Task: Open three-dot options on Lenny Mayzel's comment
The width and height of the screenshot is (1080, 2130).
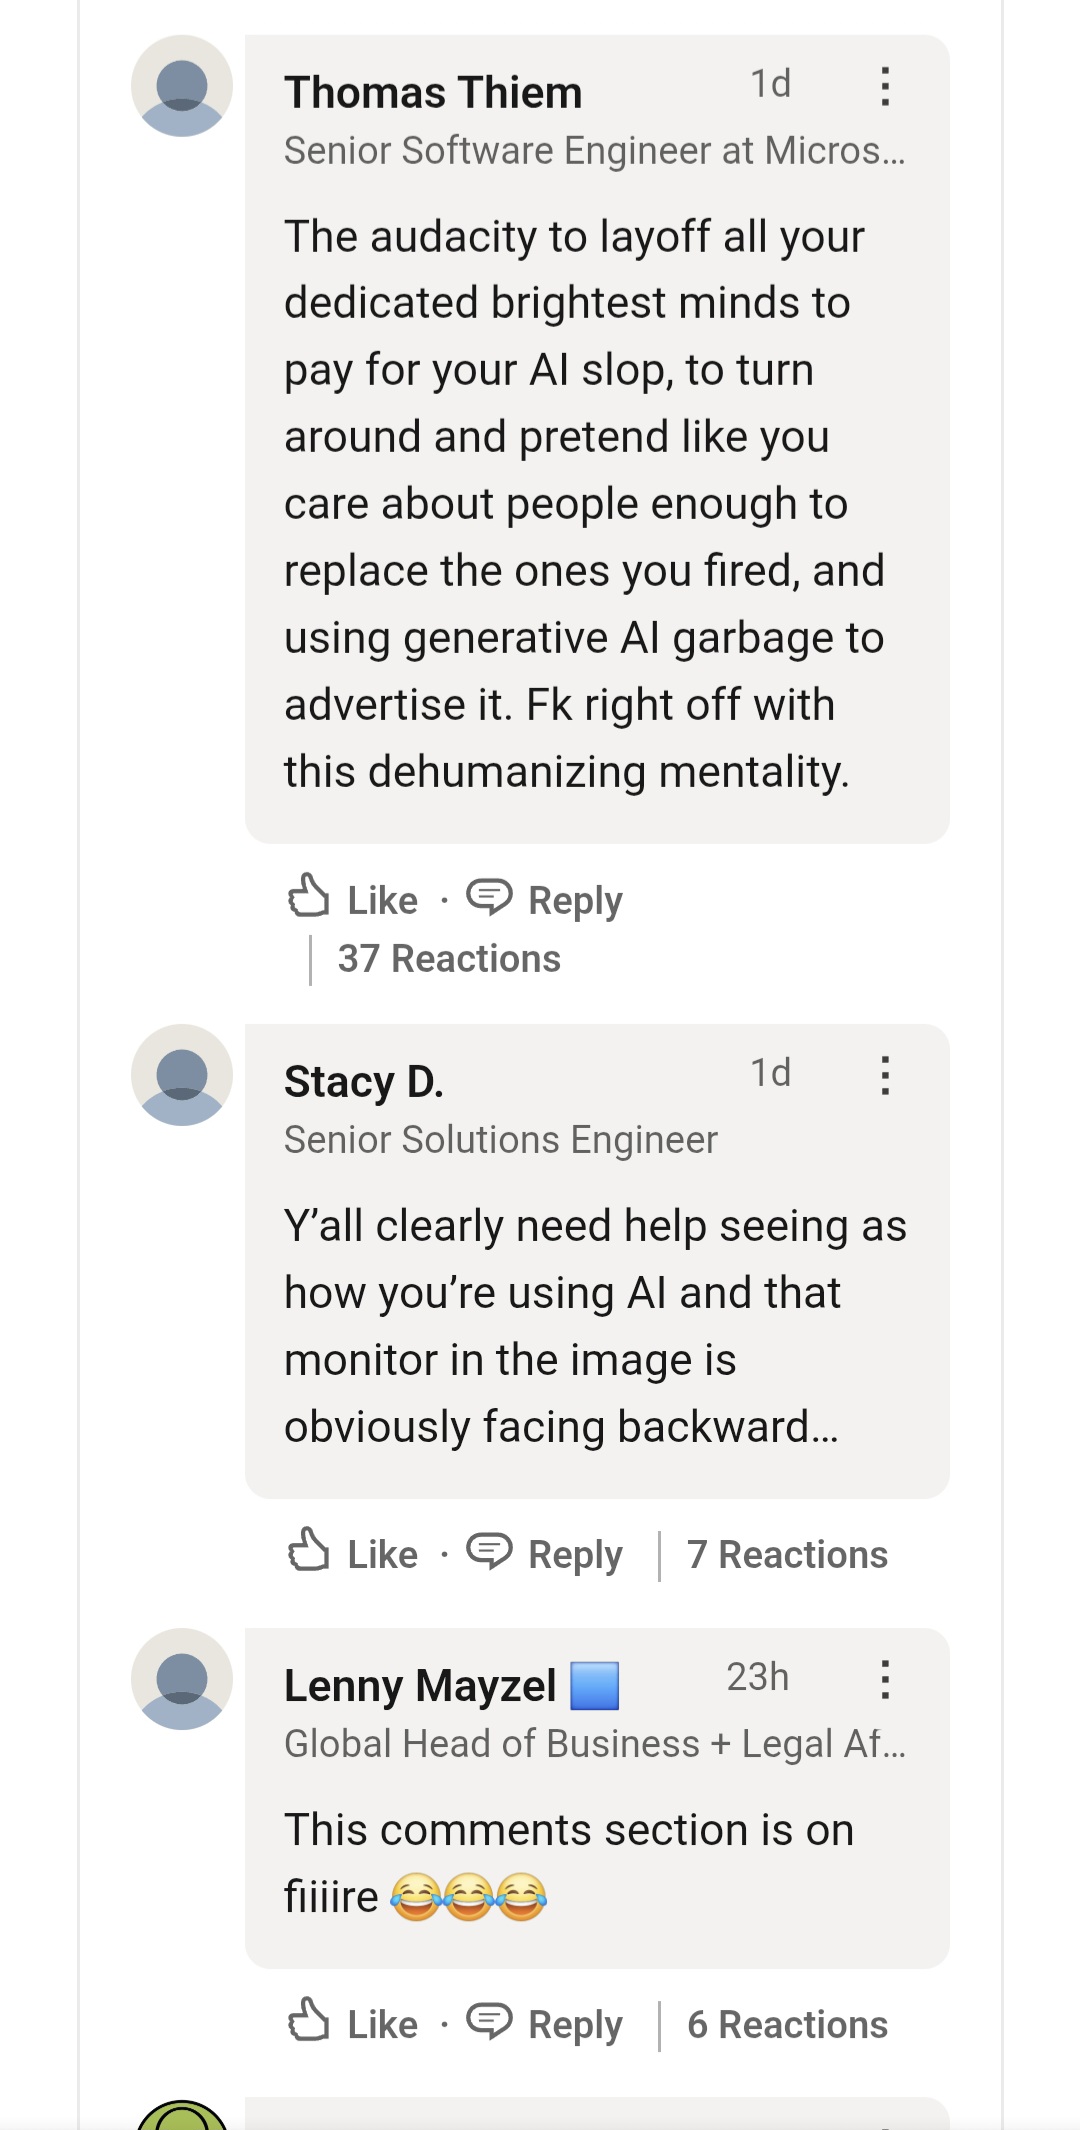Action: [885, 1679]
